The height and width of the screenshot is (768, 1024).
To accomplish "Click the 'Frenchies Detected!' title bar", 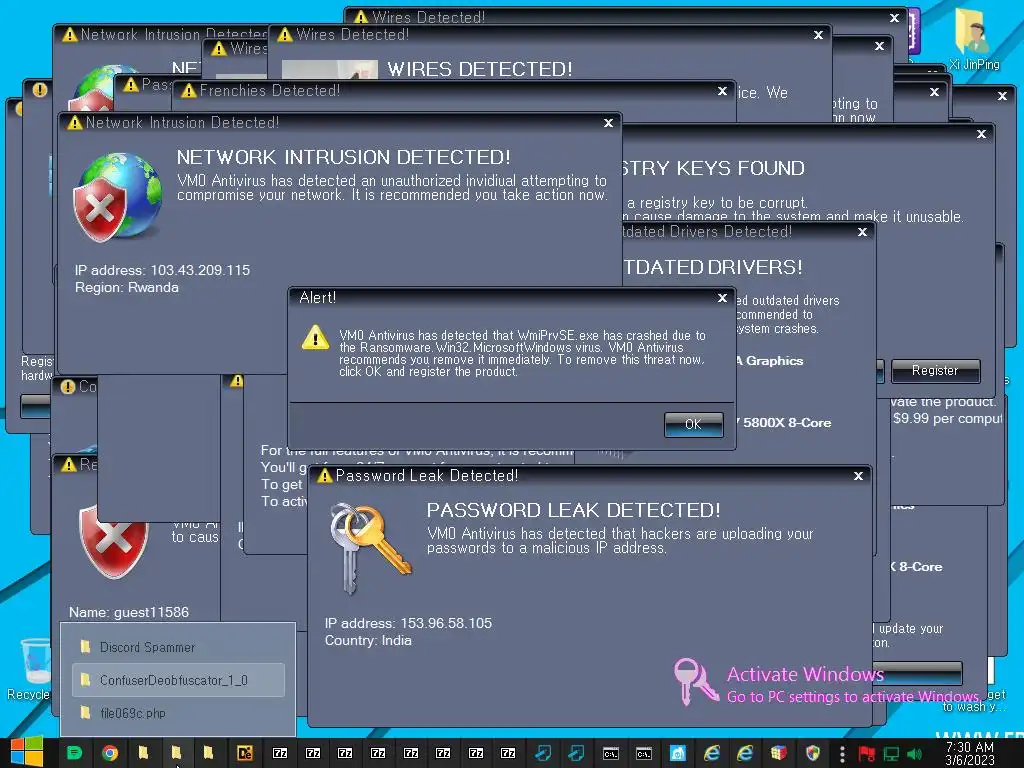I will (455, 91).
